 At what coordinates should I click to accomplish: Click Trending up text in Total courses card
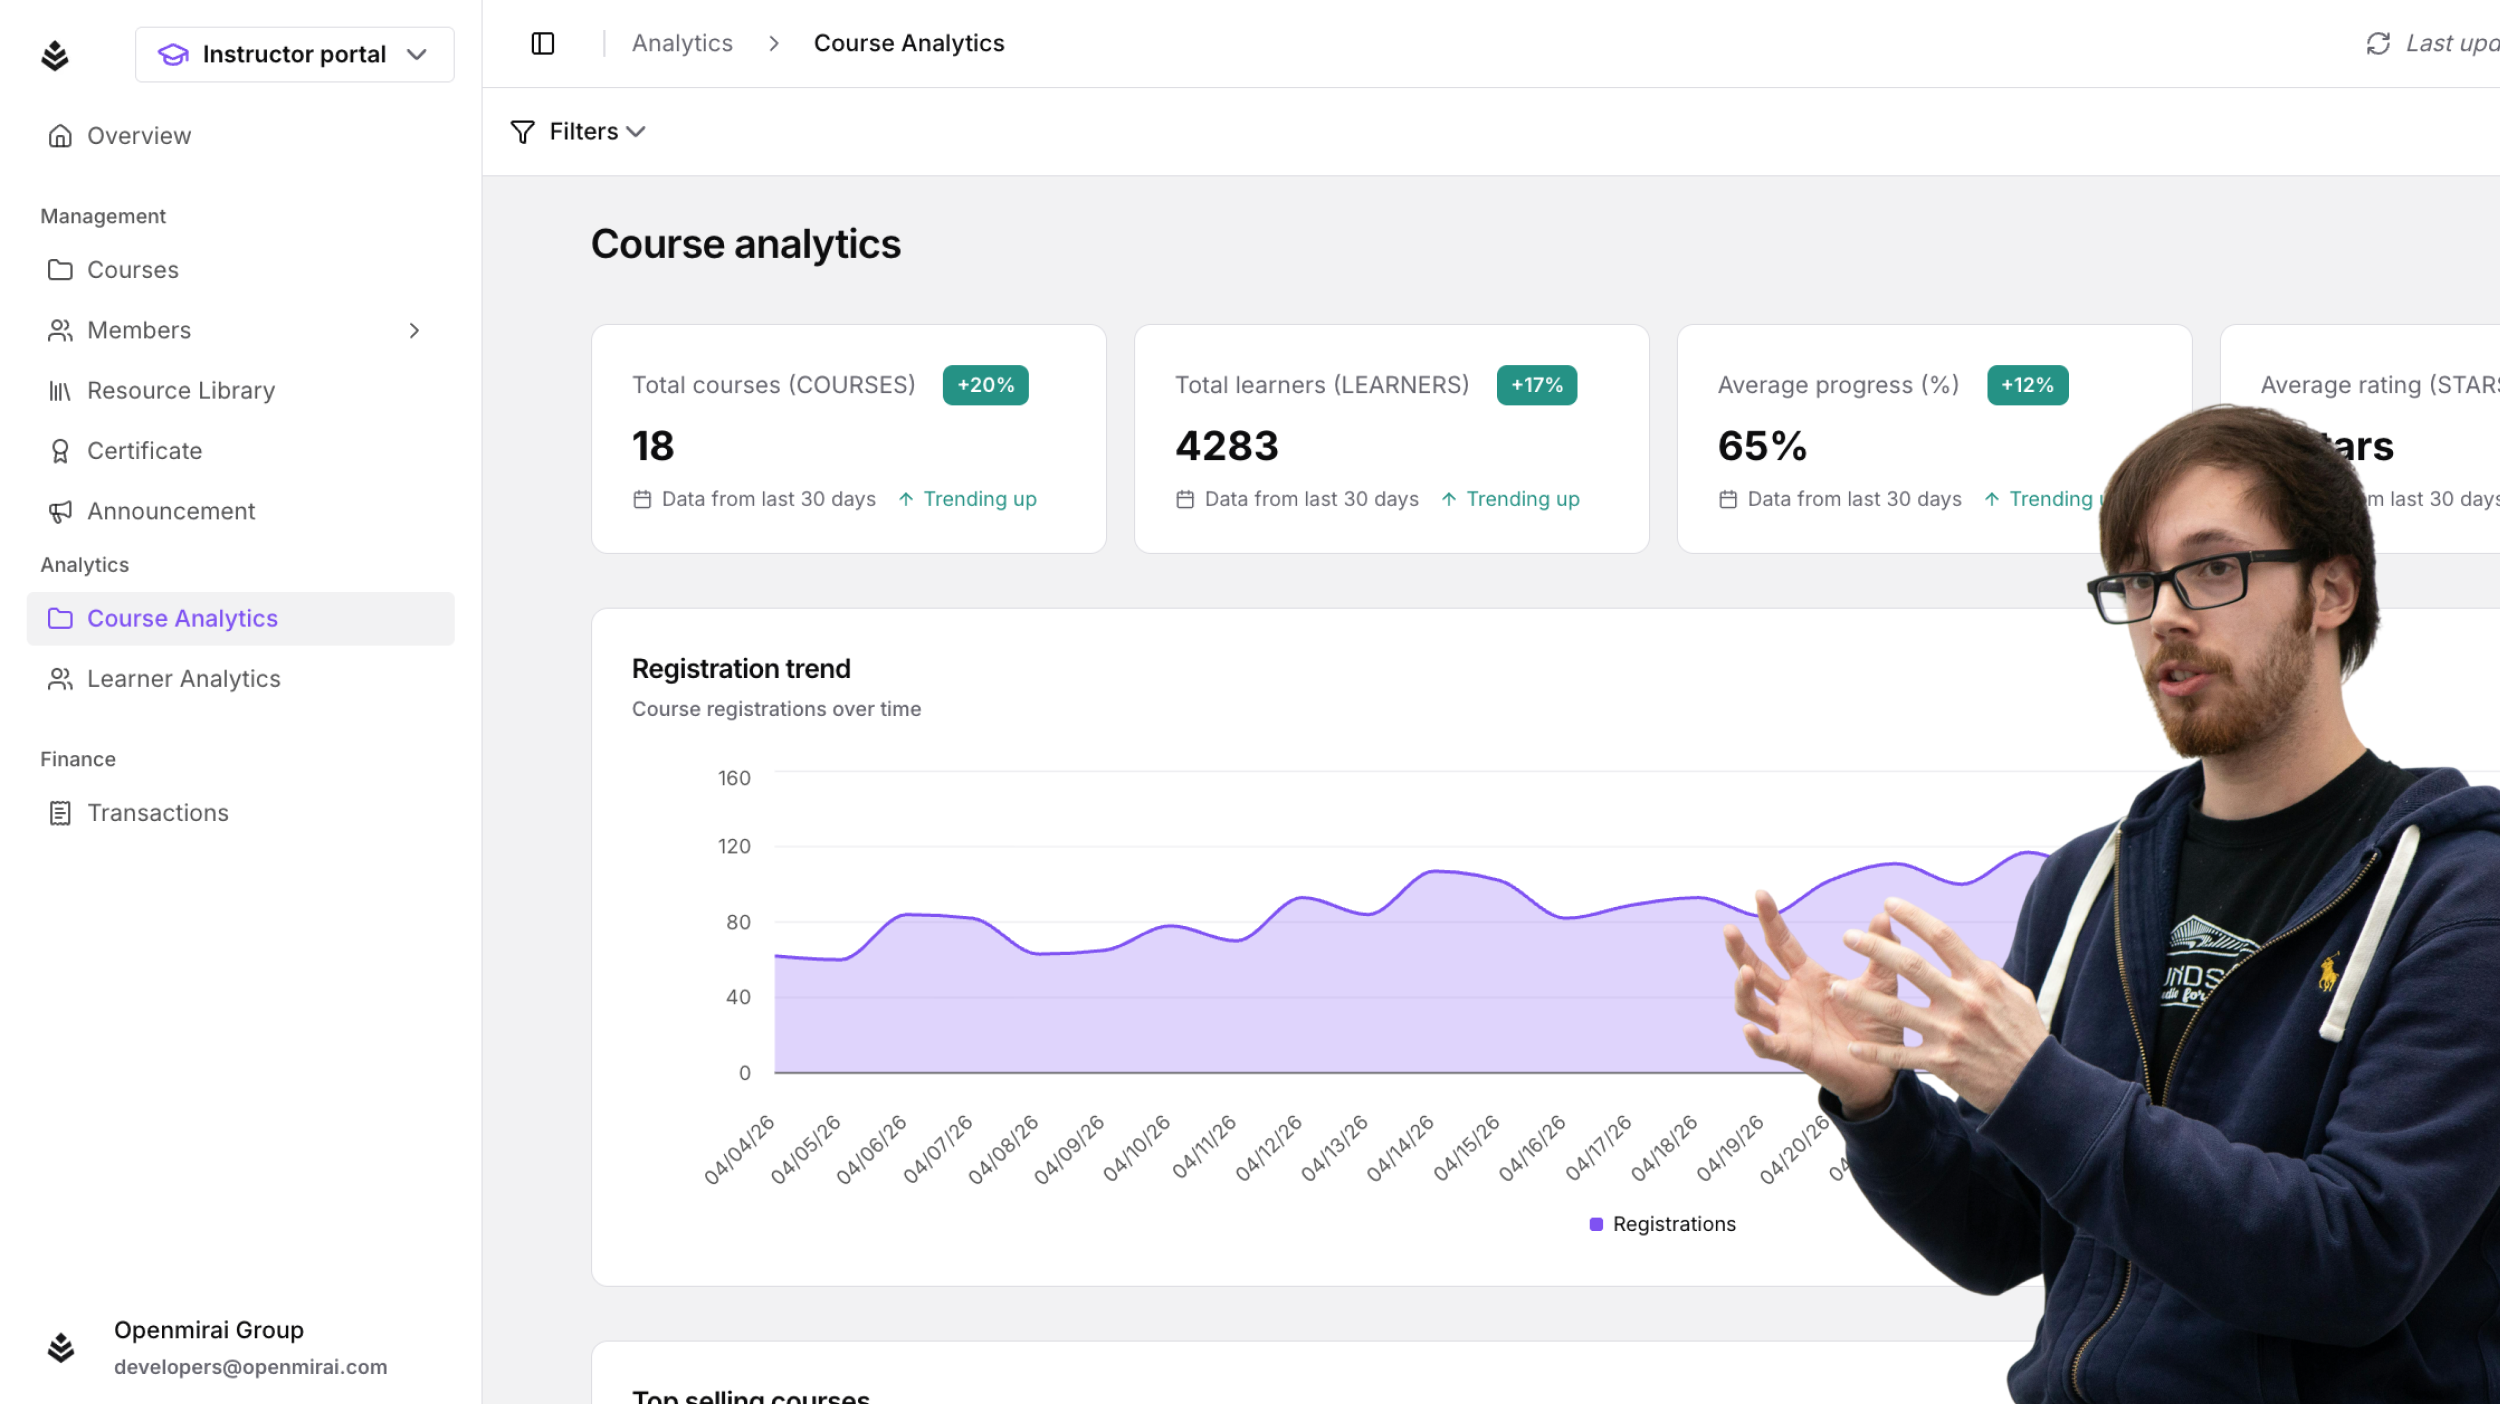pos(980,499)
